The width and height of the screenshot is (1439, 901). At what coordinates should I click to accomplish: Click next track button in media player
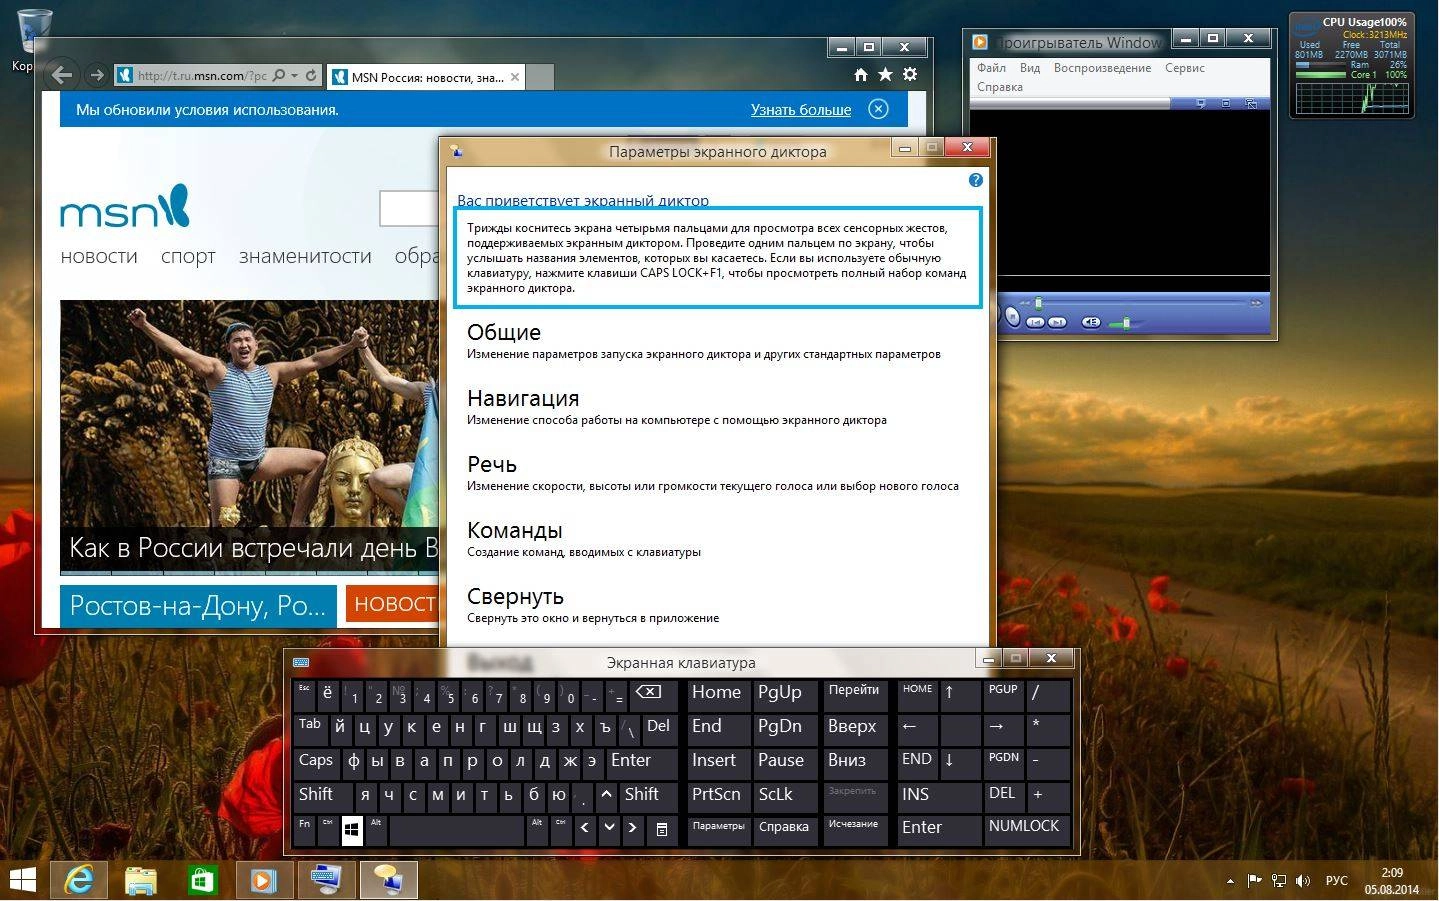click(x=1057, y=322)
